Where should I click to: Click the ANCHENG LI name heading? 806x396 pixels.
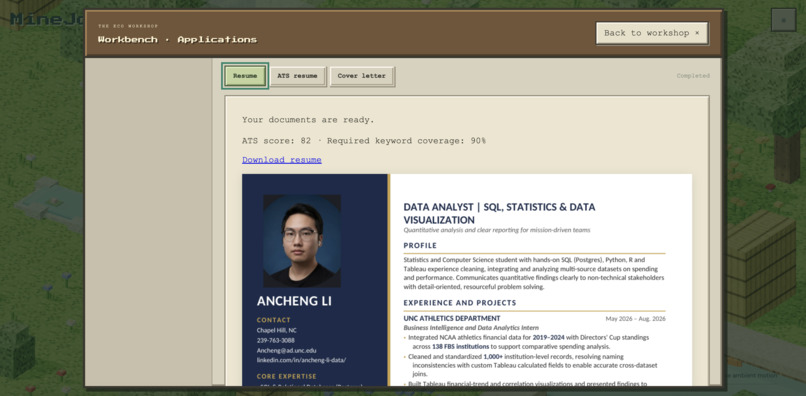tap(294, 301)
